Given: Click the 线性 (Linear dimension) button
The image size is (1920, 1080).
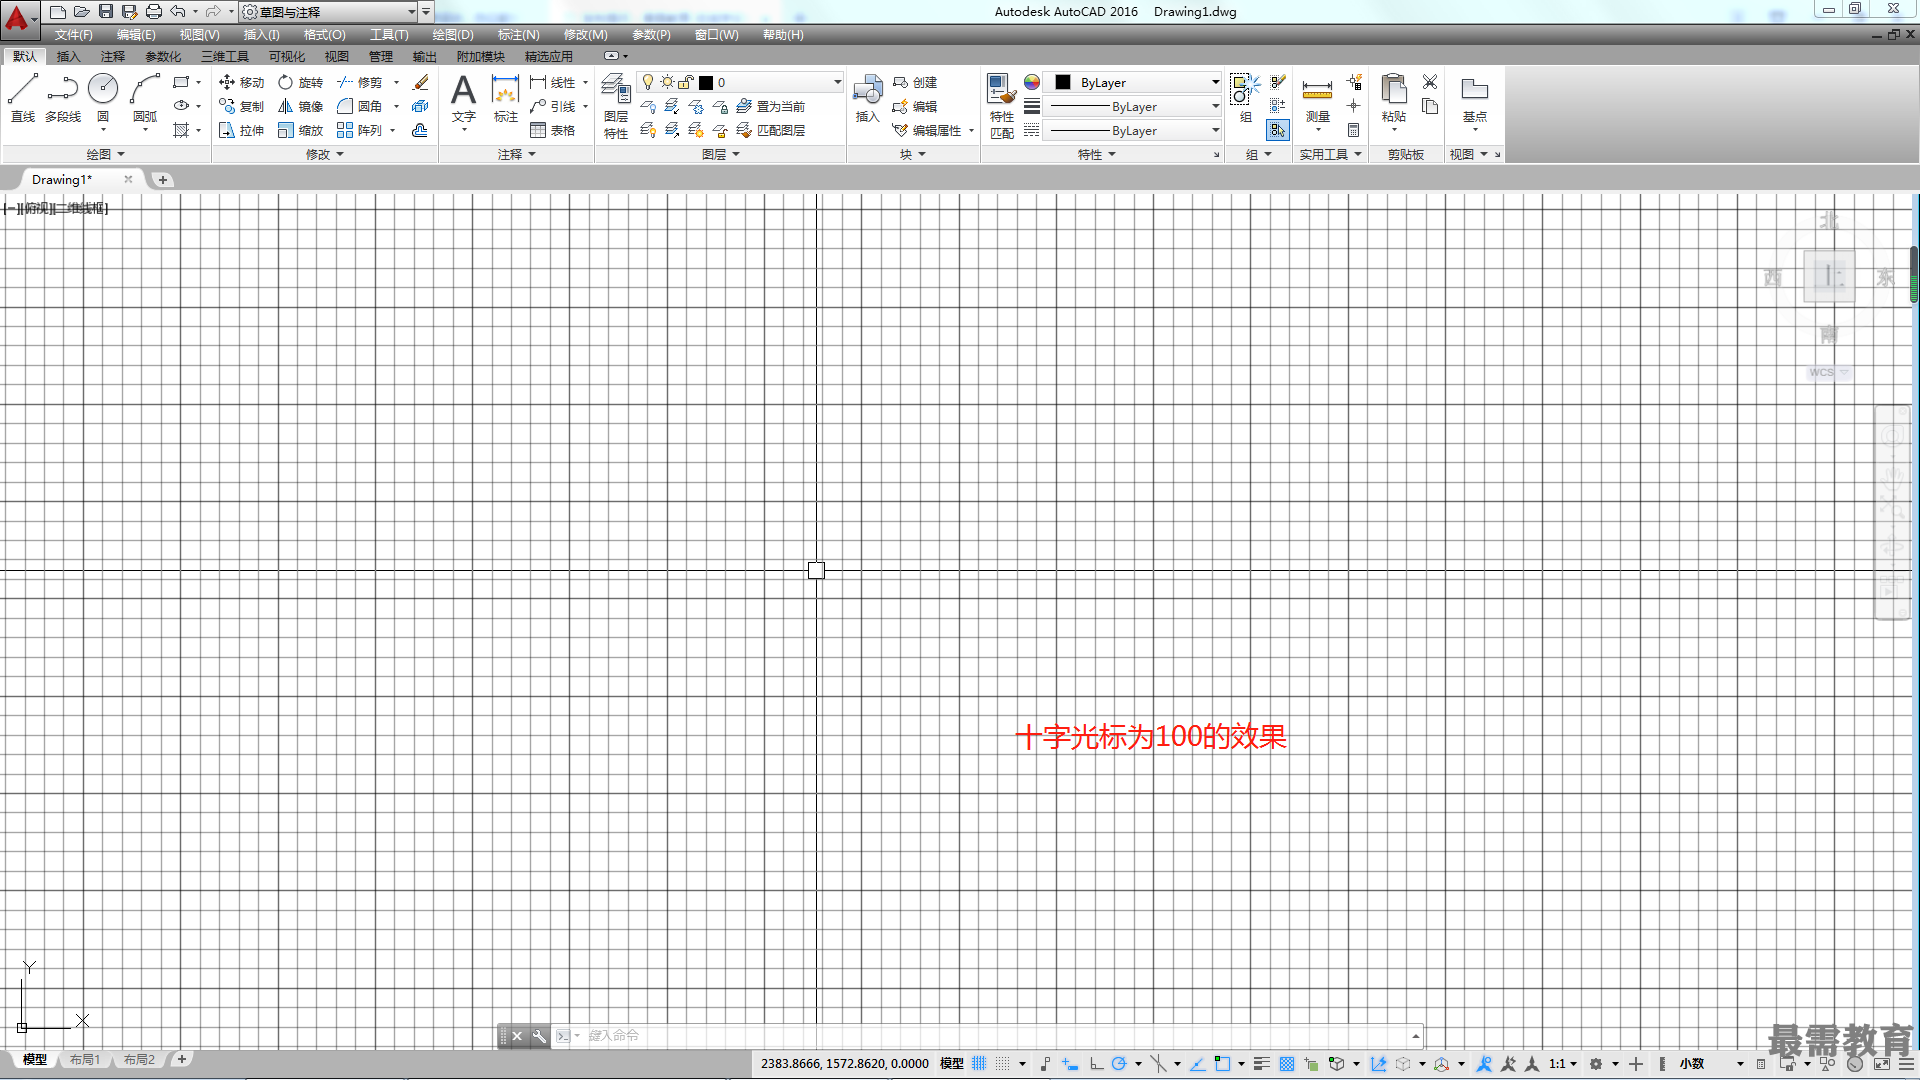Looking at the screenshot, I should point(553,82).
